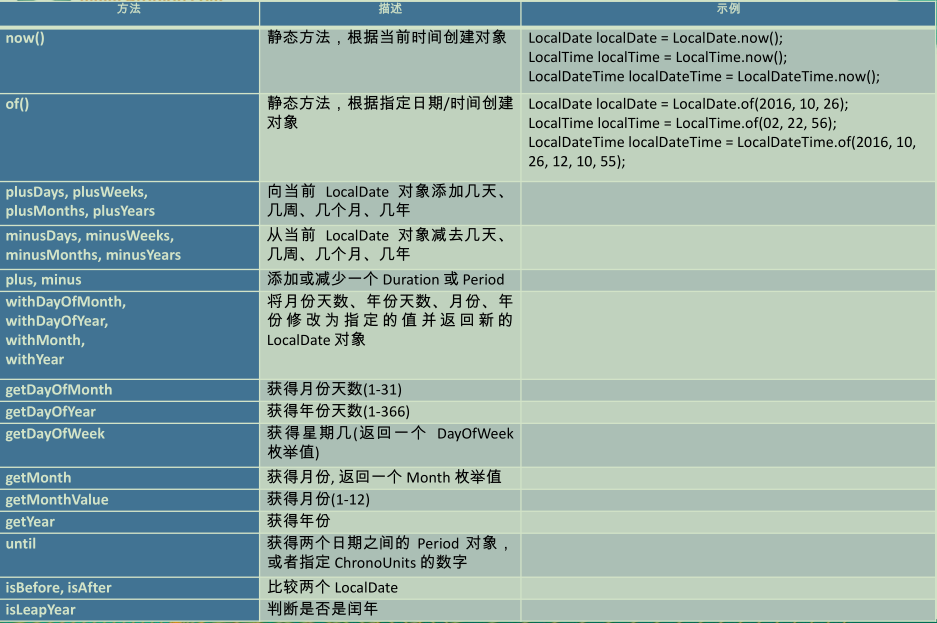
Task: Click the getDayOfWeek row
Action: tap(130, 443)
